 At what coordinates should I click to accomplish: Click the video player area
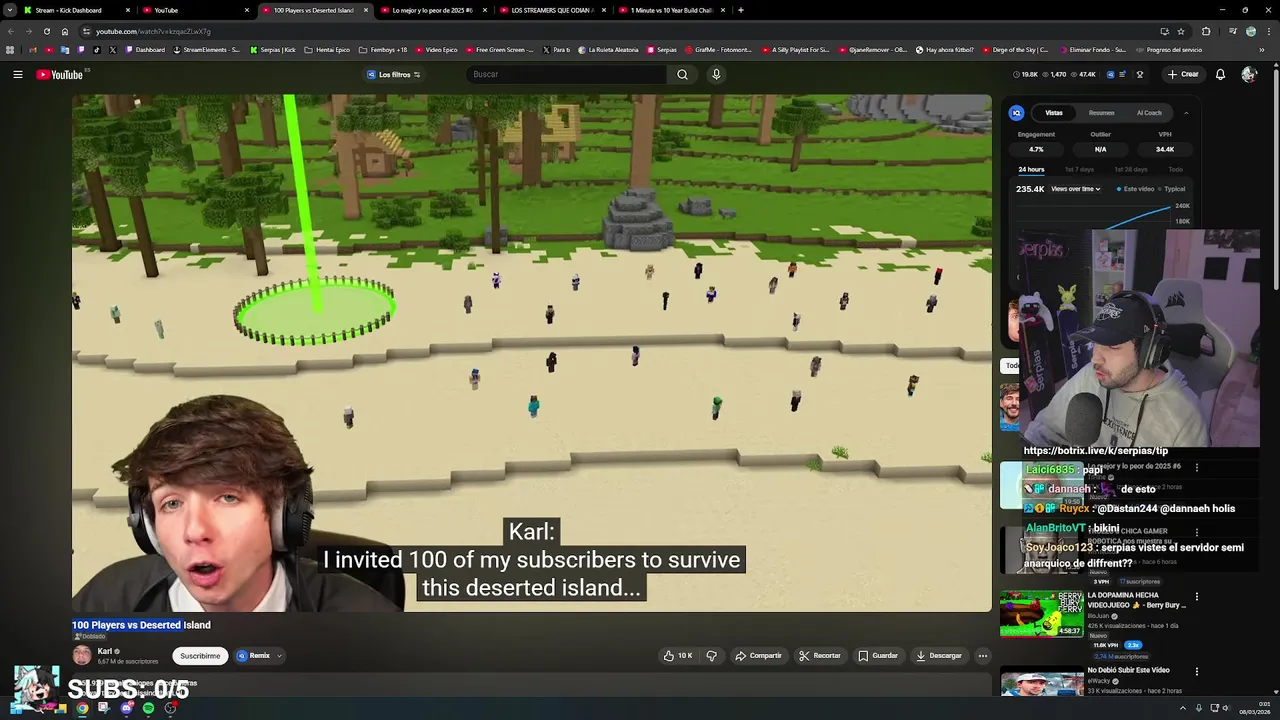pyautogui.click(x=531, y=353)
